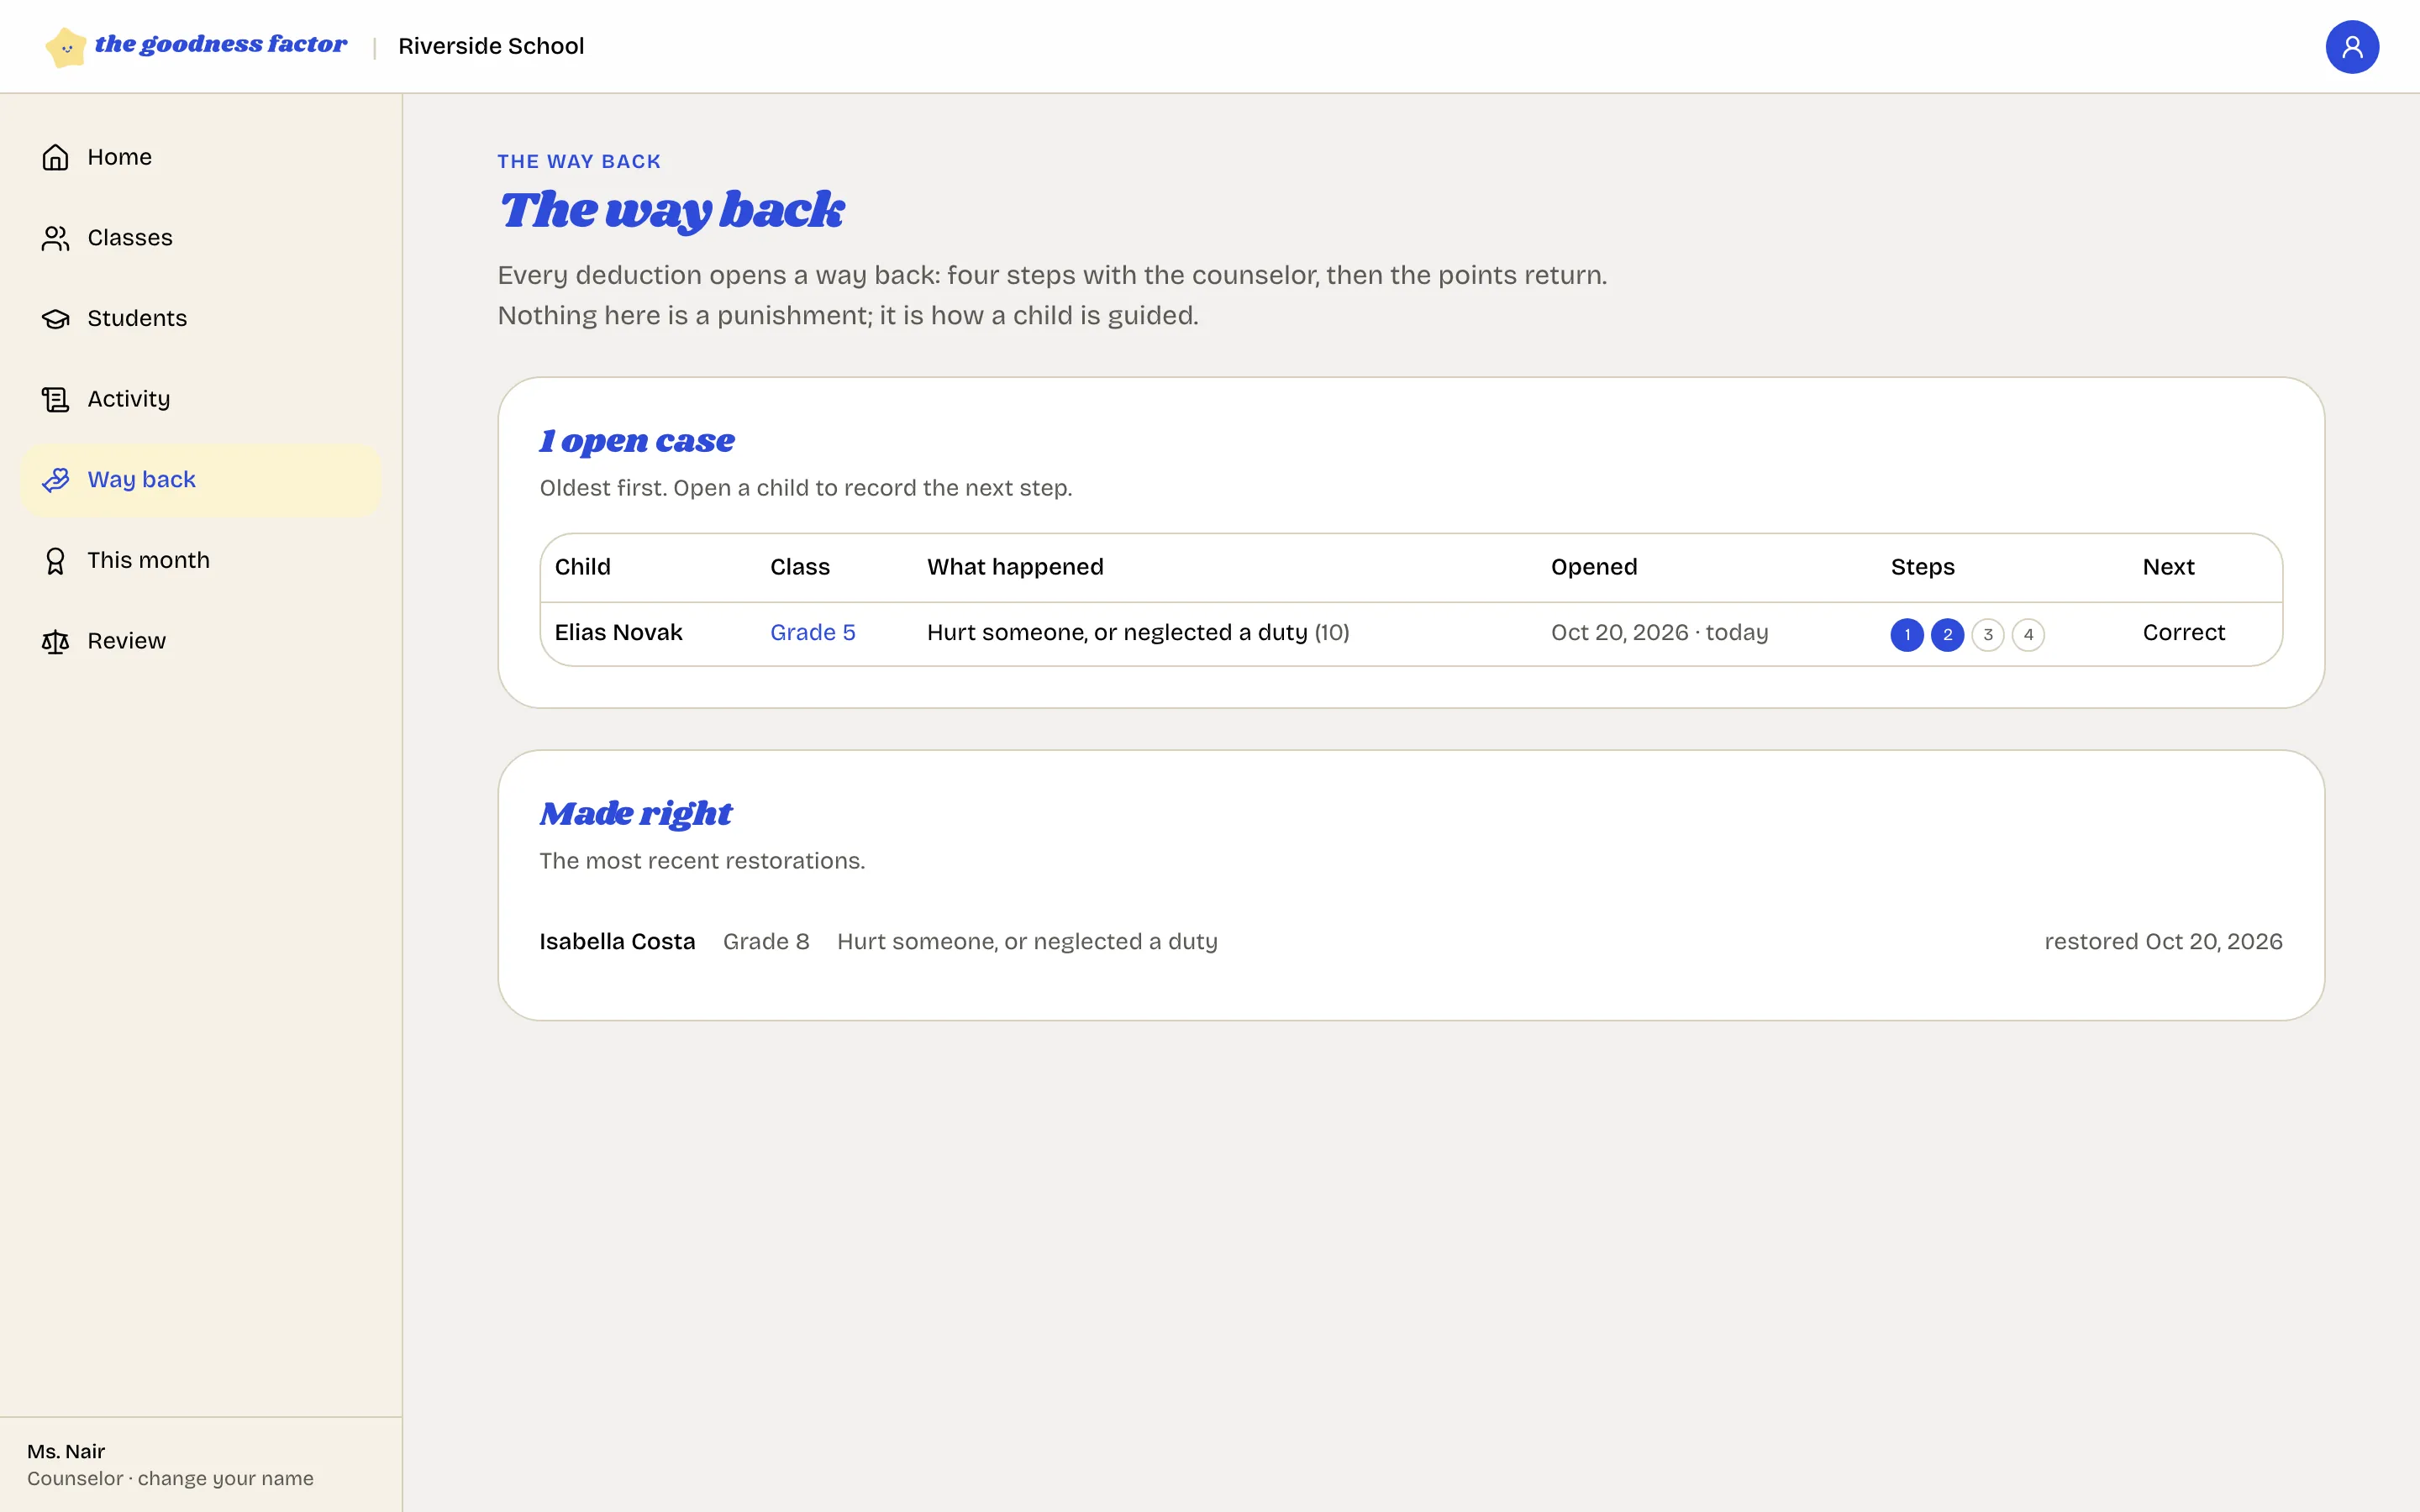Open the Students section
2420x1512 pixels.
201,319
